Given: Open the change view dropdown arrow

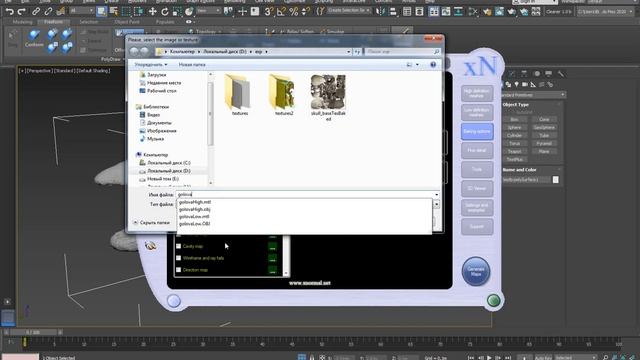Looking at the screenshot, I should click(417, 64).
